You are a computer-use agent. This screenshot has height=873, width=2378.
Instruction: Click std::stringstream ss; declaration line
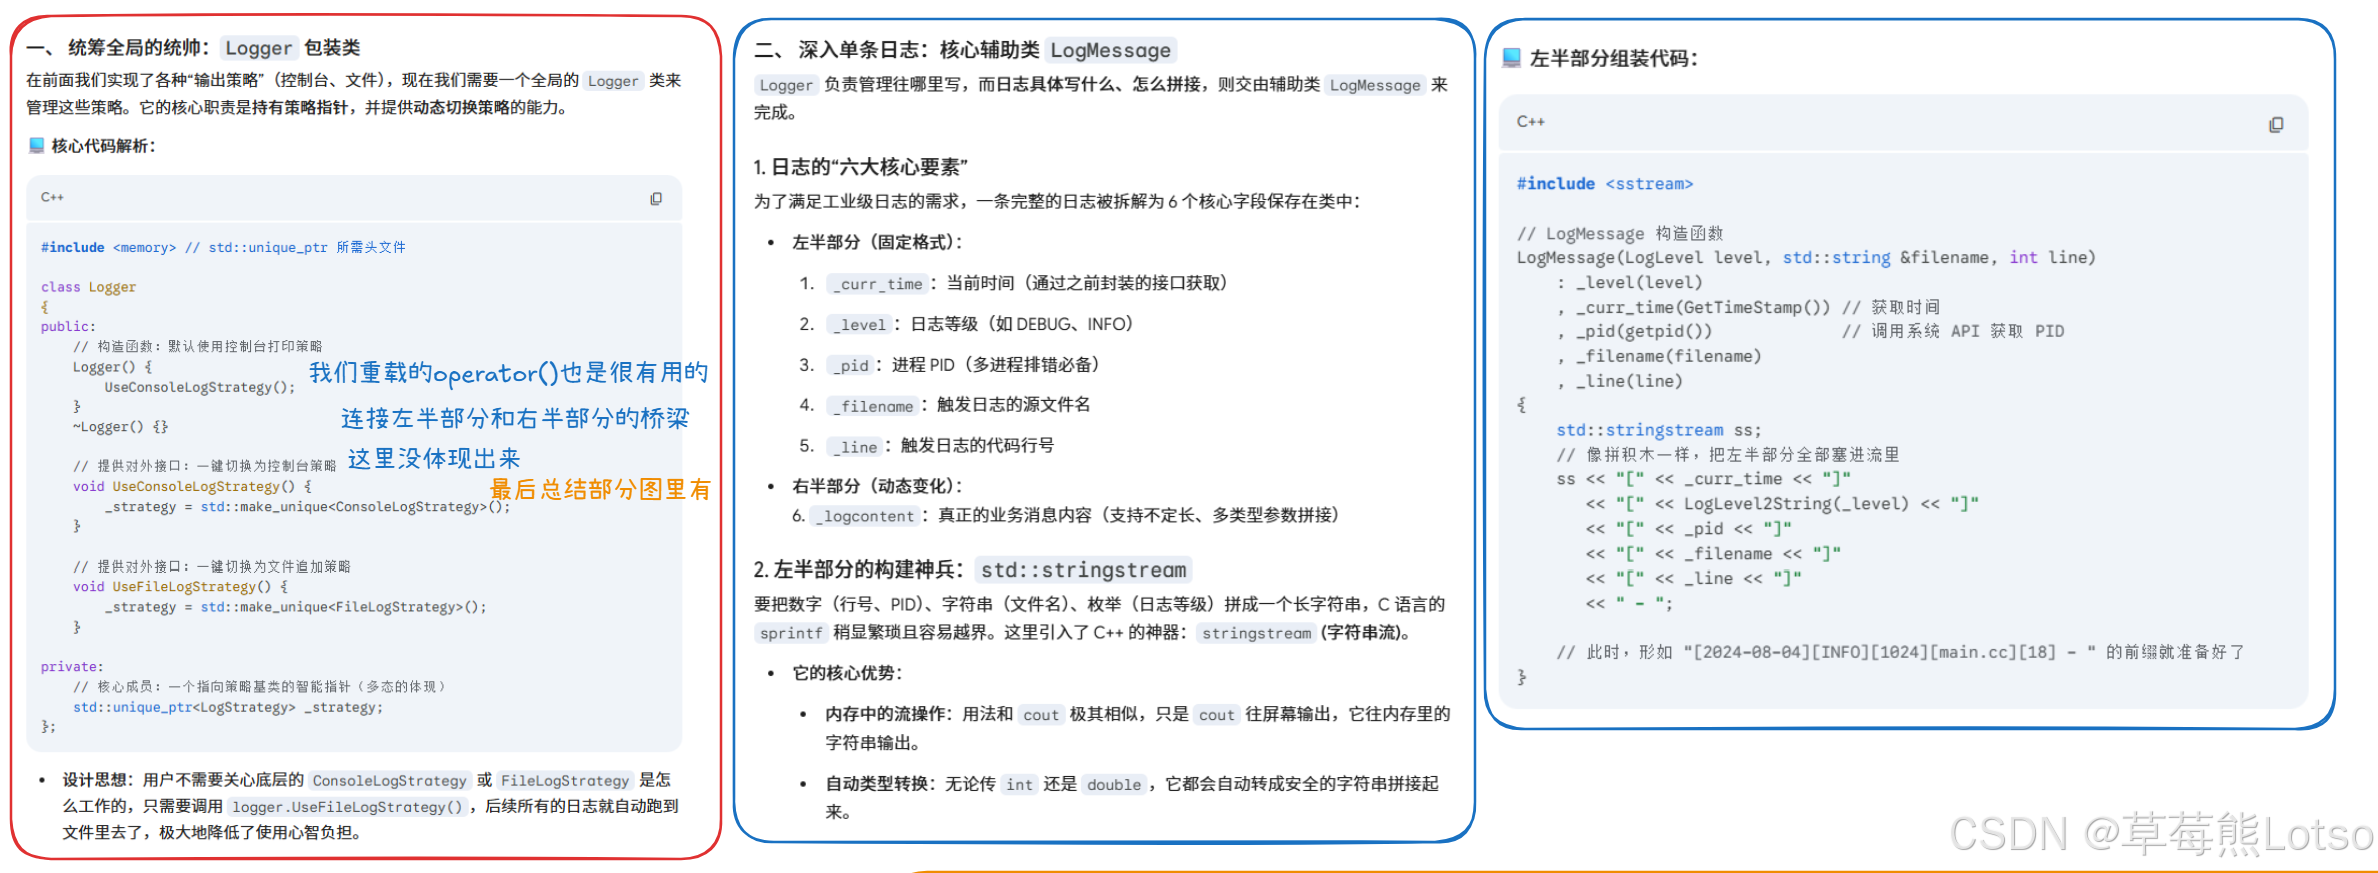[1659, 430]
